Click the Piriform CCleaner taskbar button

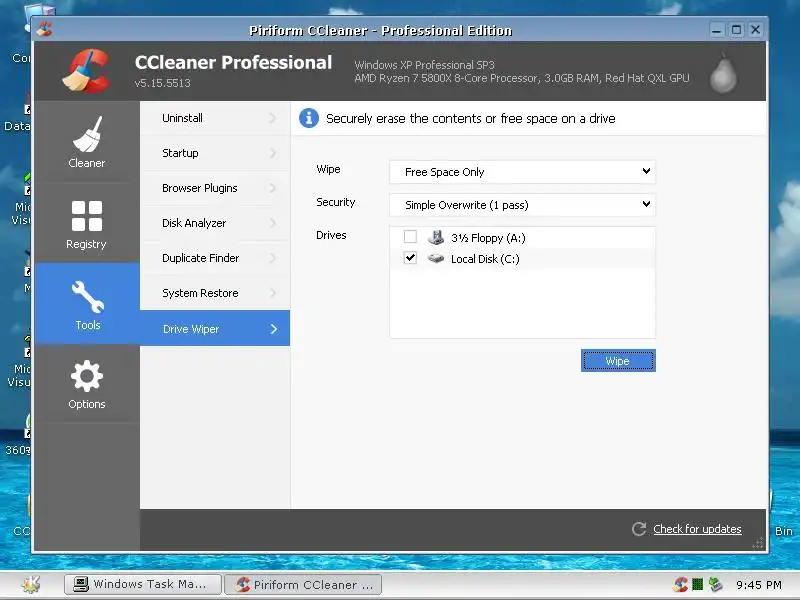pos(303,584)
